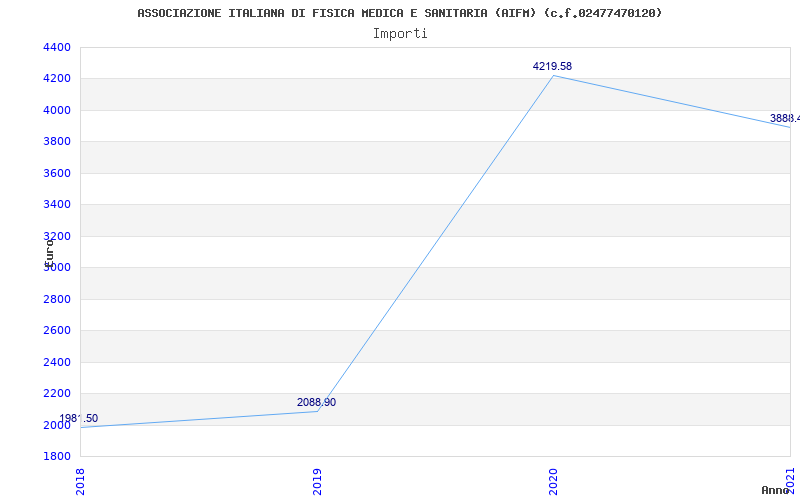This screenshot has height=500, width=800.
Task: Click the 1800 y-axis label
Action: [x=57, y=456]
